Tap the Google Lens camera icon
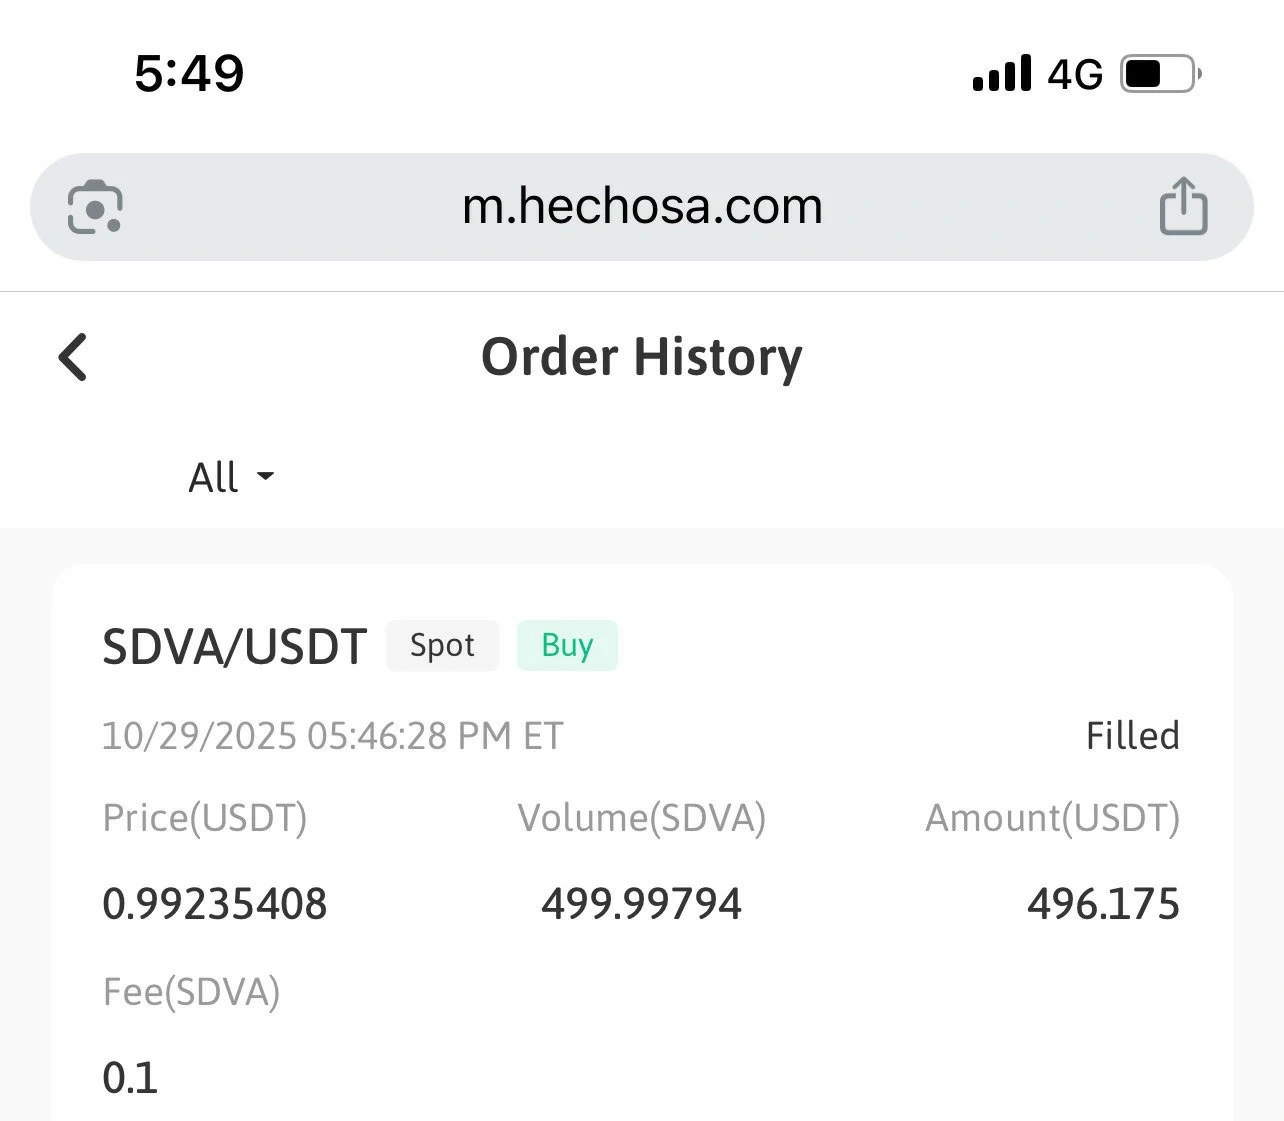This screenshot has width=1284, height=1121. coord(95,207)
